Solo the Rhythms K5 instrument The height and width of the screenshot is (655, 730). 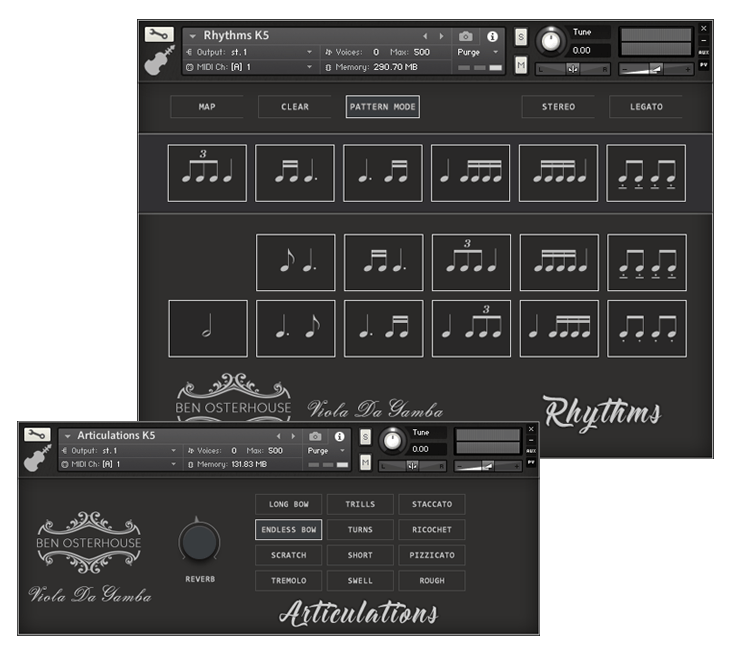[x=521, y=36]
